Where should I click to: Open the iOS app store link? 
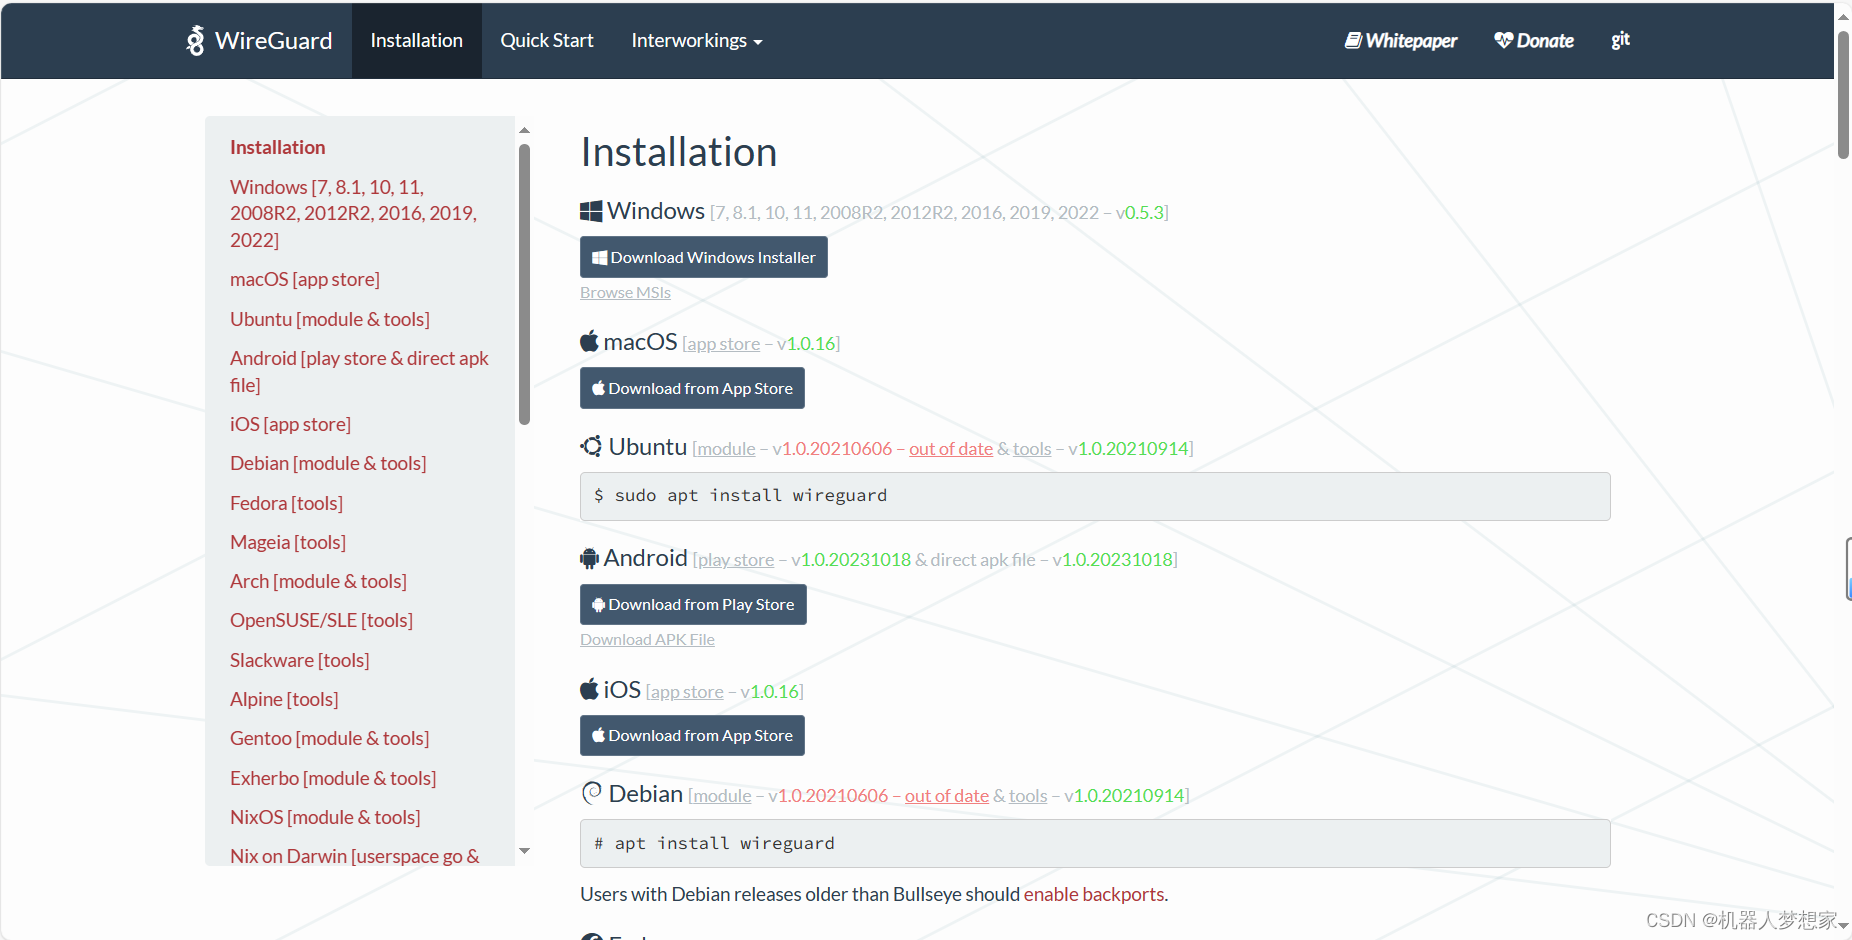click(x=687, y=692)
